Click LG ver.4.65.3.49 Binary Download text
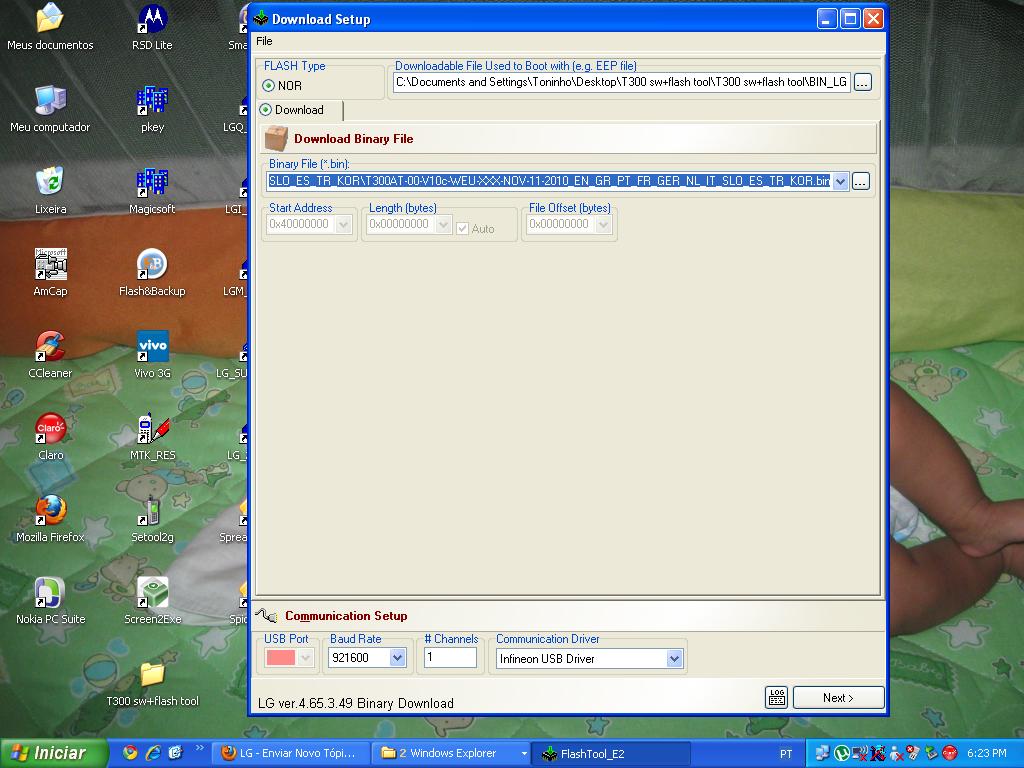Image resolution: width=1024 pixels, height=768 pixels. point(356,703)
